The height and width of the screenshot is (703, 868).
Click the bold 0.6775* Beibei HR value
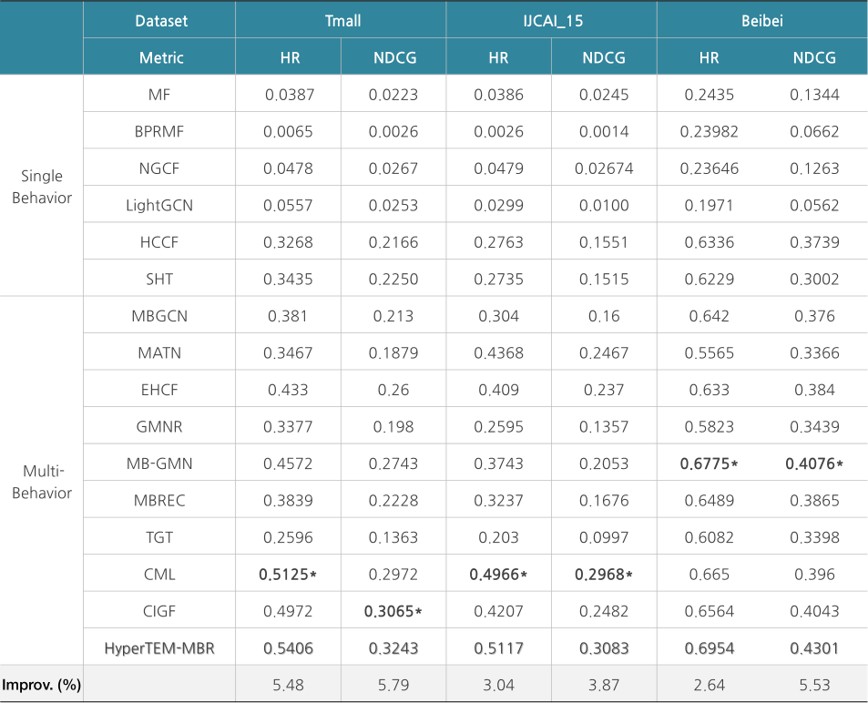(711, 463)
